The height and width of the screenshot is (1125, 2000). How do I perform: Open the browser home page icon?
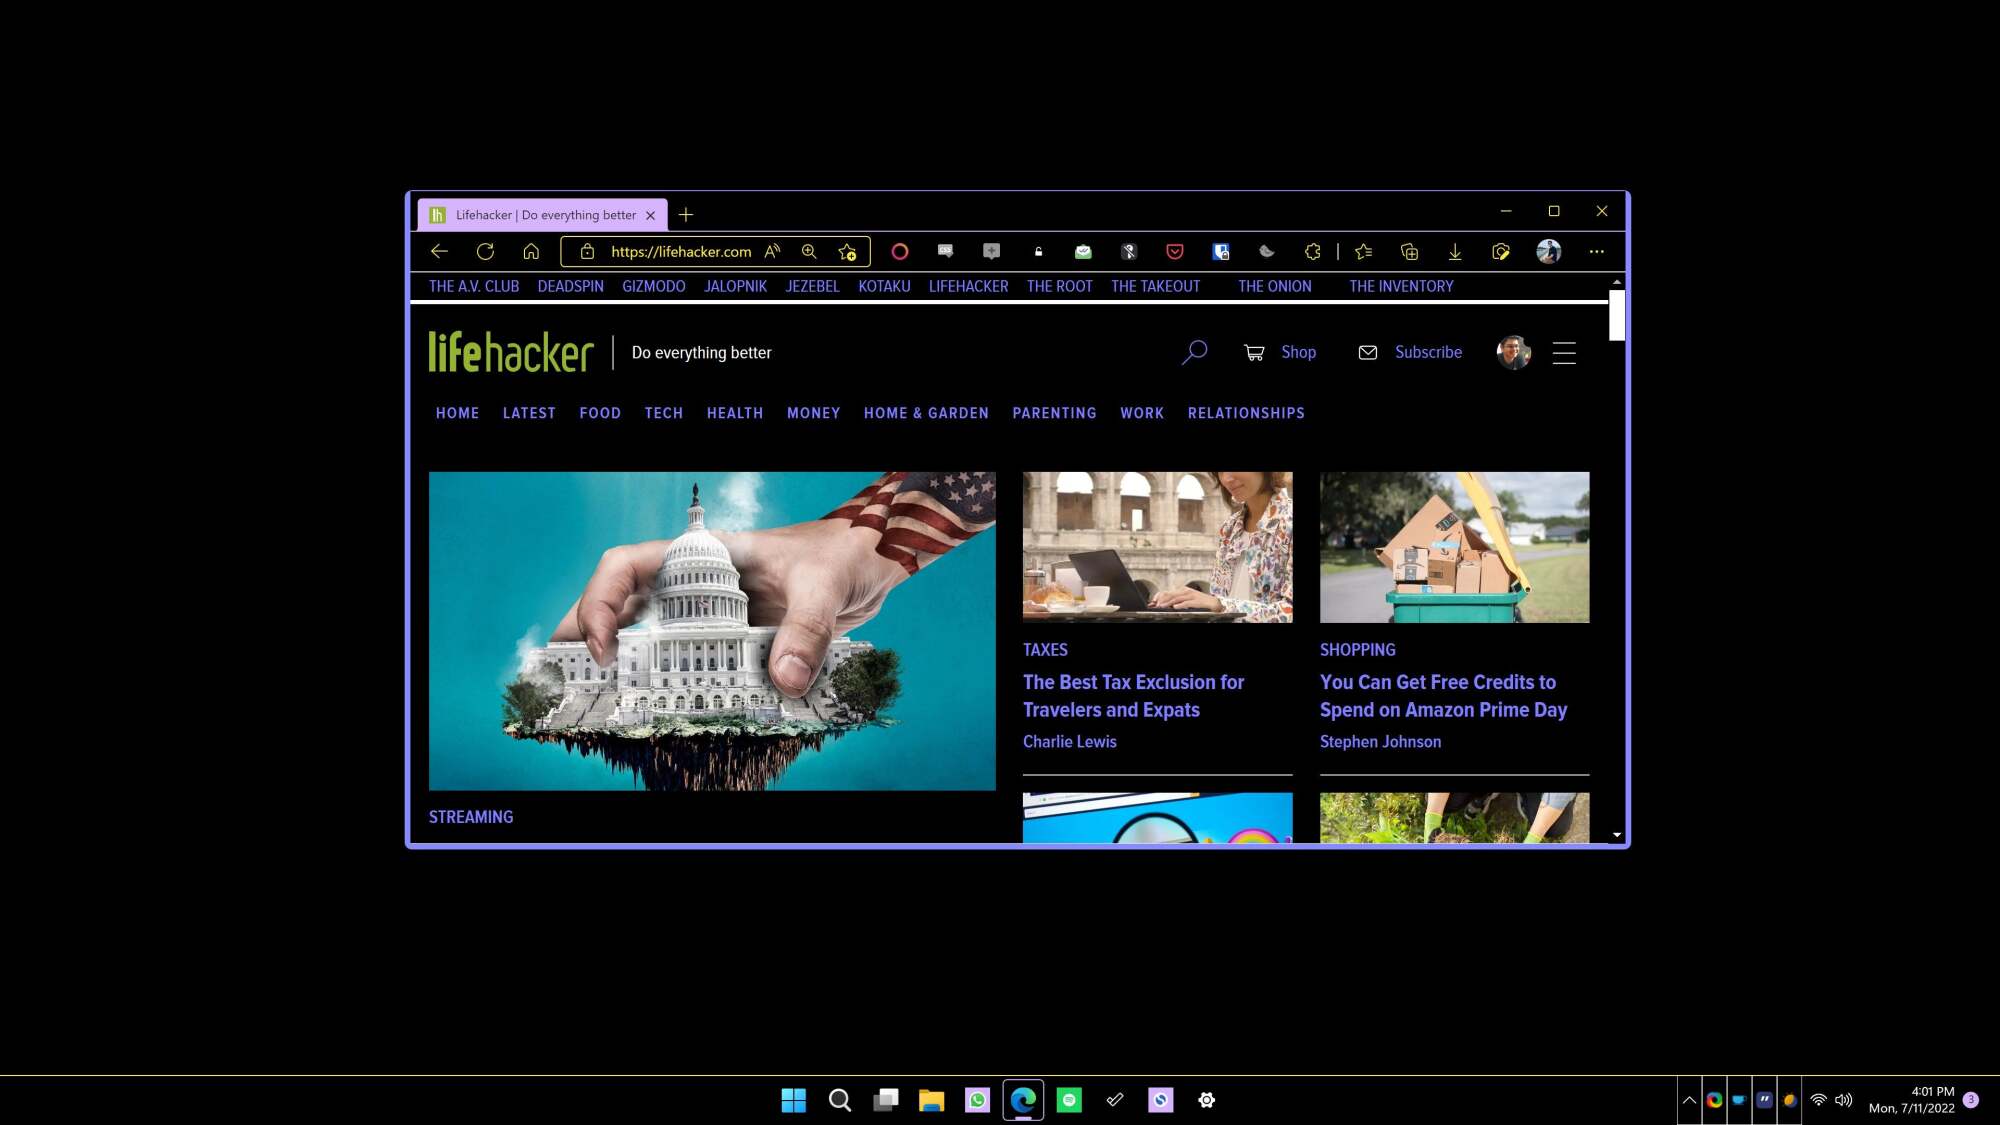(x=531, y=252)
